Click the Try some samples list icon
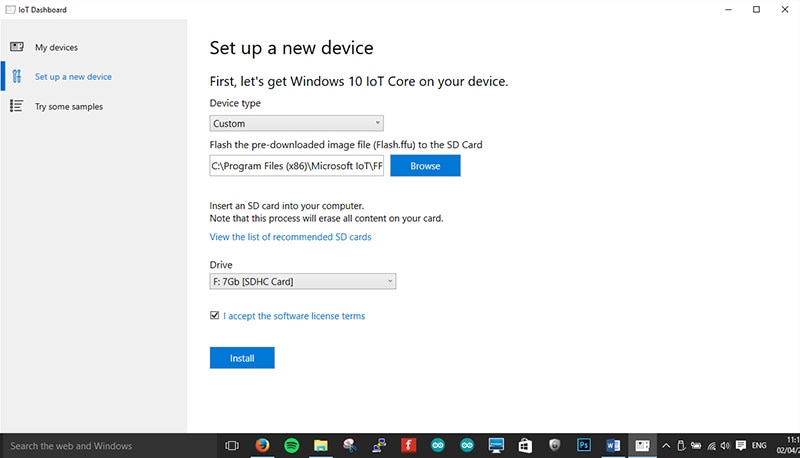This screenshot has height=458, width=800. [17, 106]
